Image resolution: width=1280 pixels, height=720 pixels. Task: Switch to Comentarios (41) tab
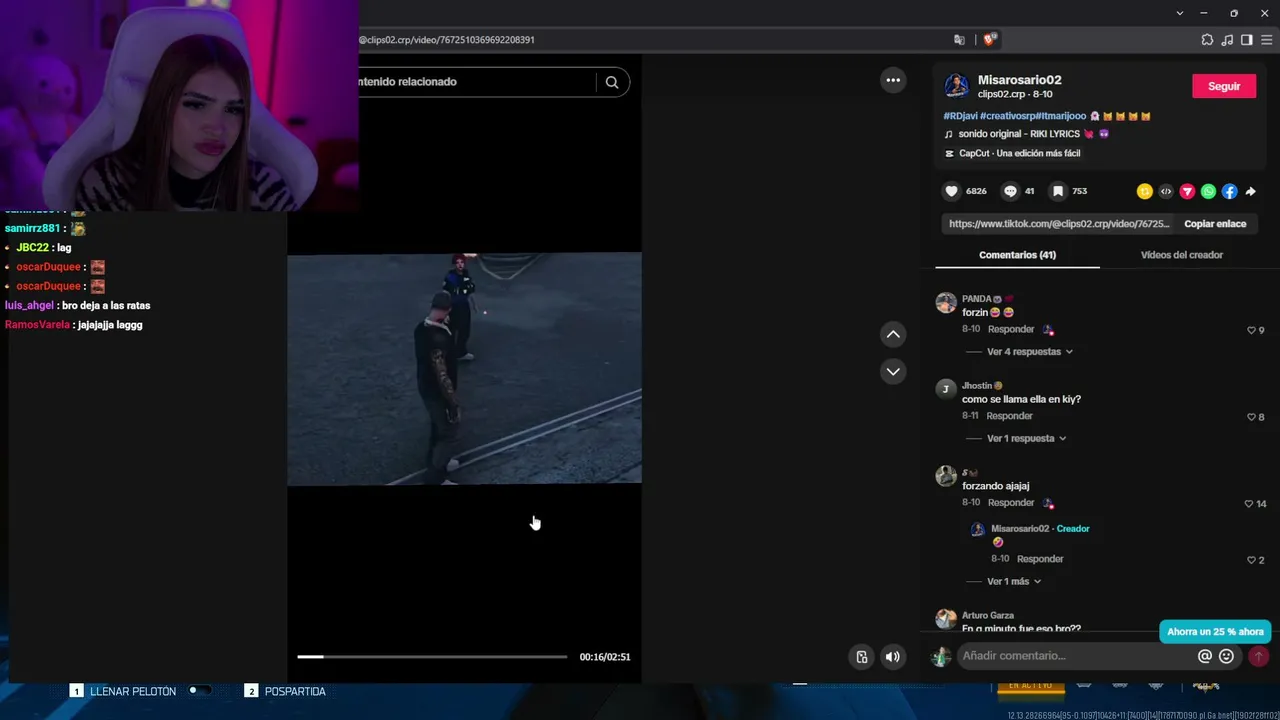pos(1017,255)
